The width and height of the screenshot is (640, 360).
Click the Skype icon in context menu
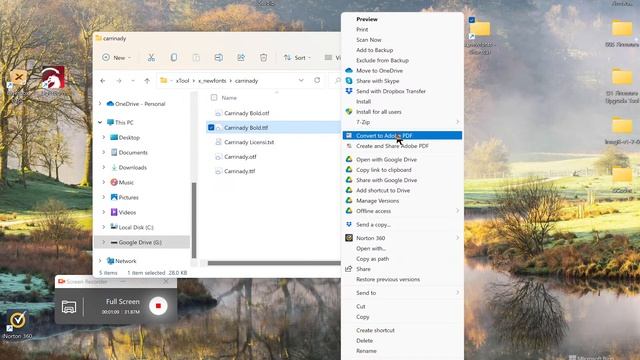[349, 81]
